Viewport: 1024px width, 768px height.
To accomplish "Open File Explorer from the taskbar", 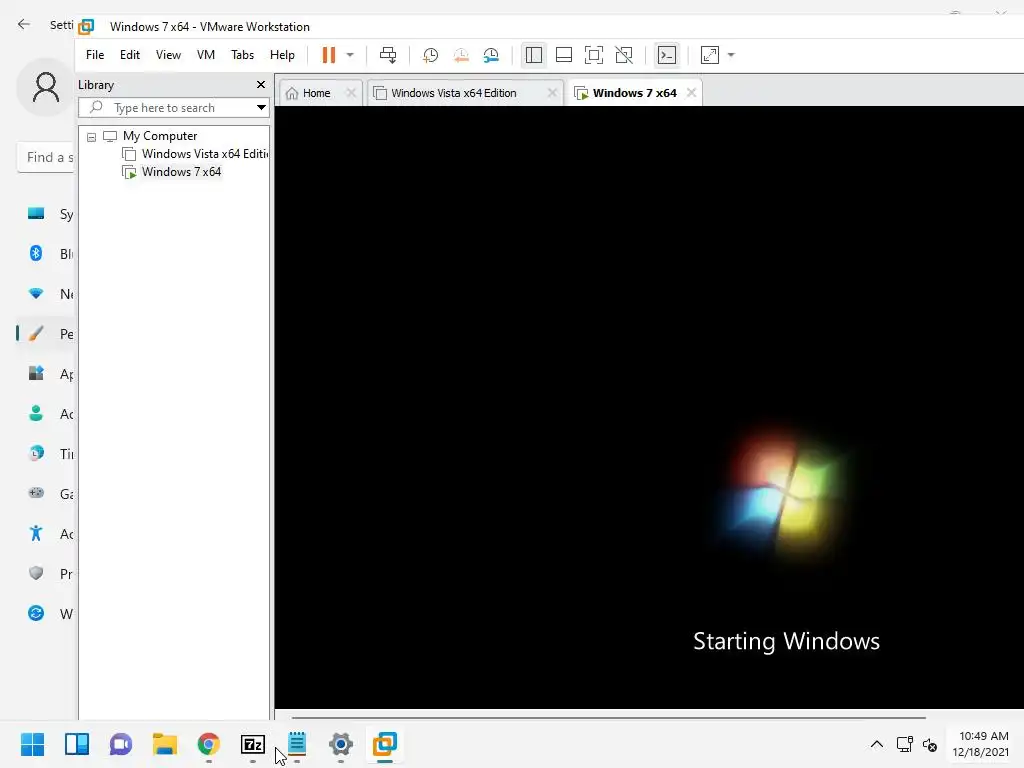I will pos(165,744).
